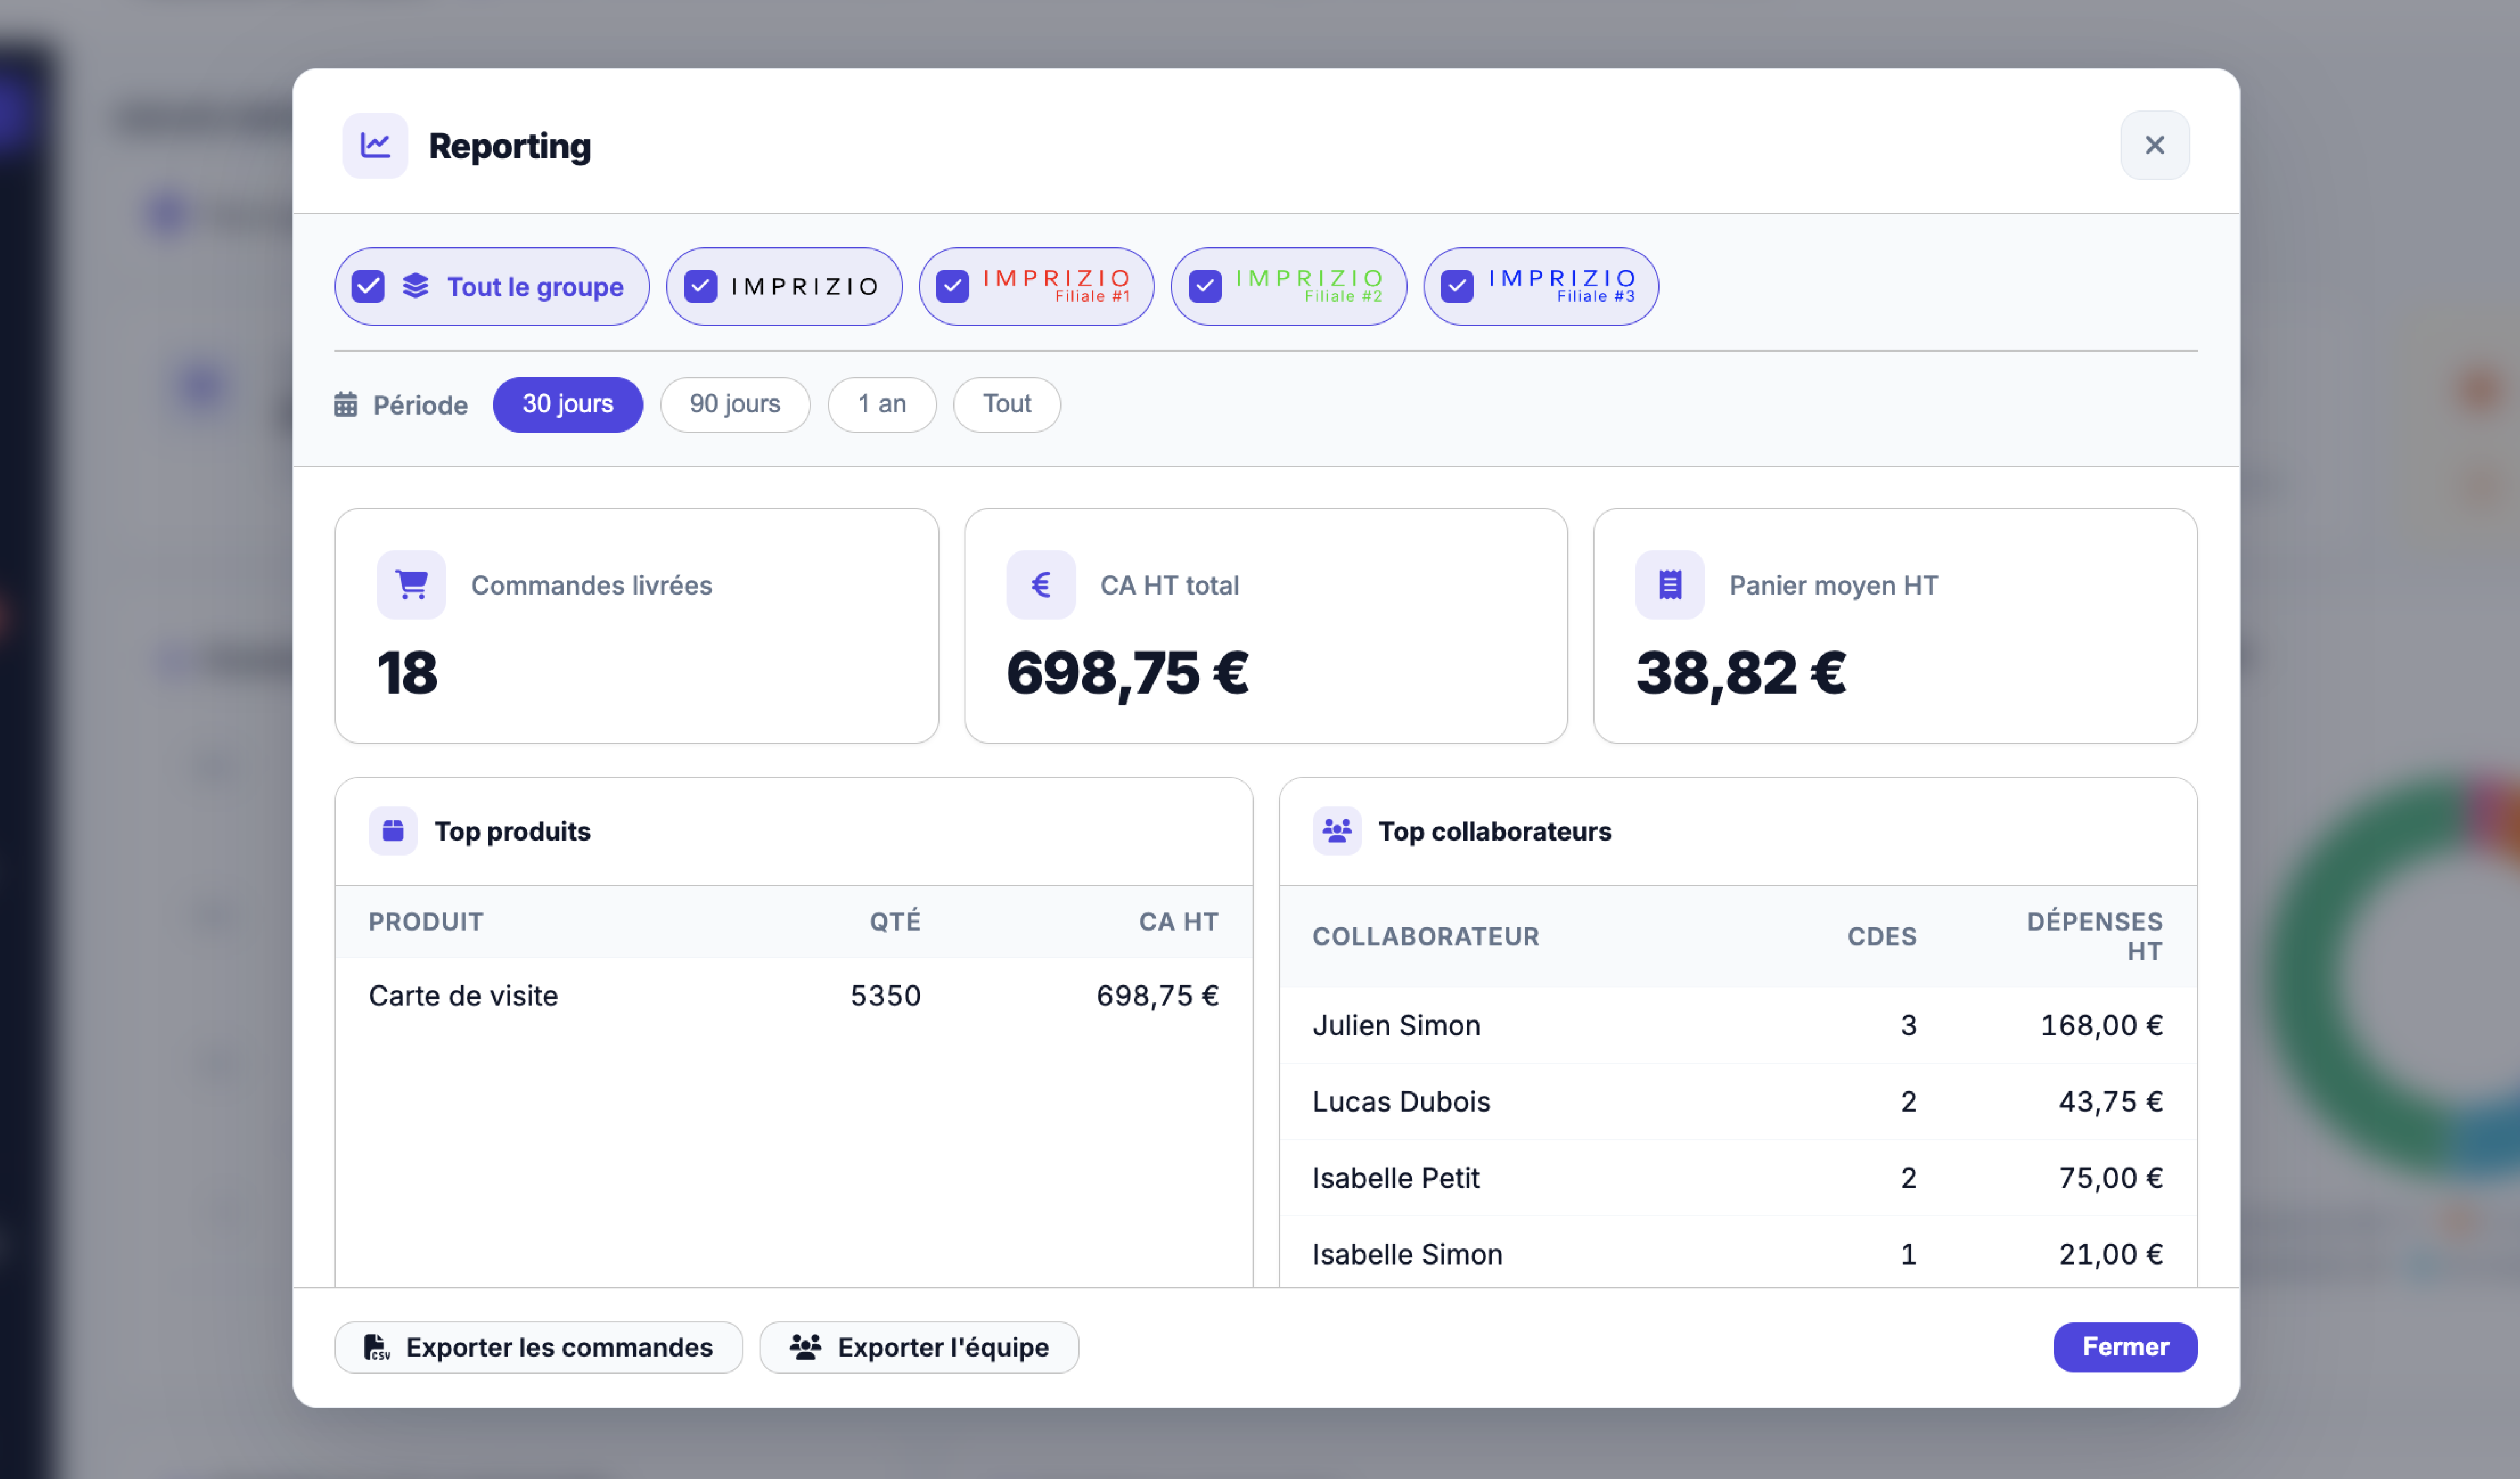Click the calendar icon beside Période
Screen dimensions: 2520x1479
coord(346,405)
